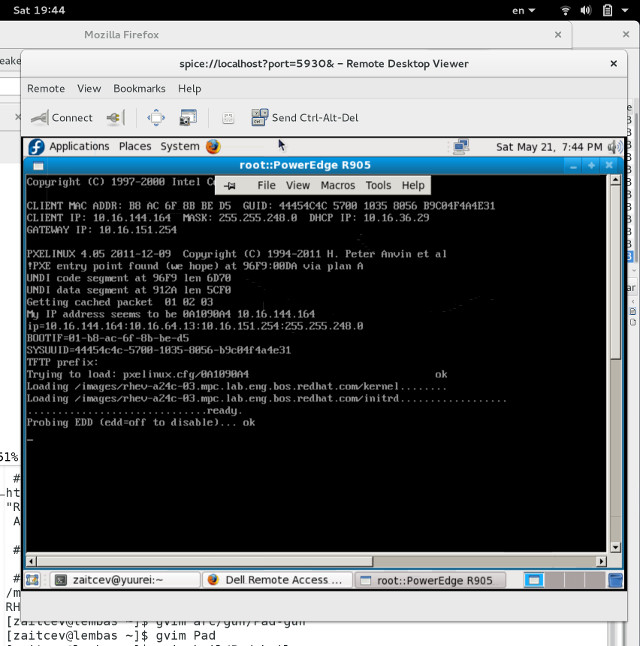Viewport: 640px width, 646px height.
Task: Open the Help menu of Remote Desktop Viewer
Action: 190,89
